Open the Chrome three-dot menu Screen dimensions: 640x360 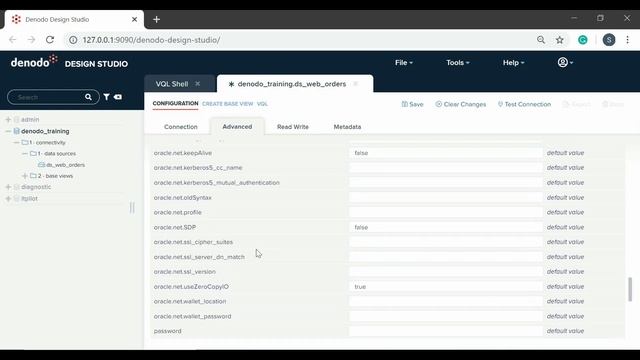point(628,40)
